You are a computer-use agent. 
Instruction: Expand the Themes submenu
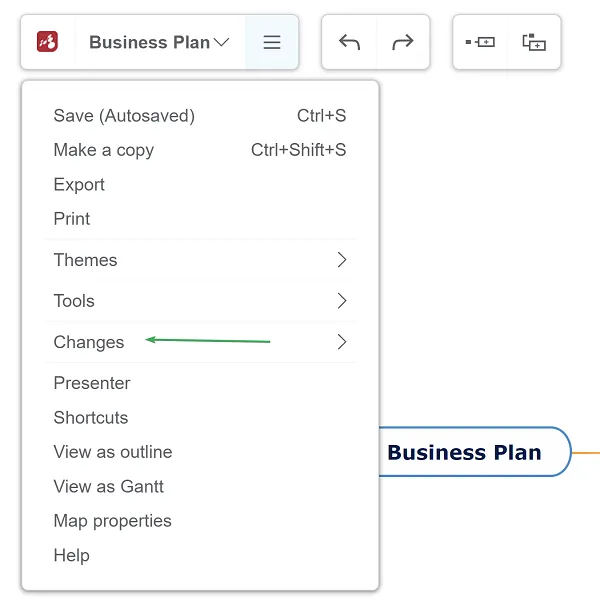tap(200, 260)
